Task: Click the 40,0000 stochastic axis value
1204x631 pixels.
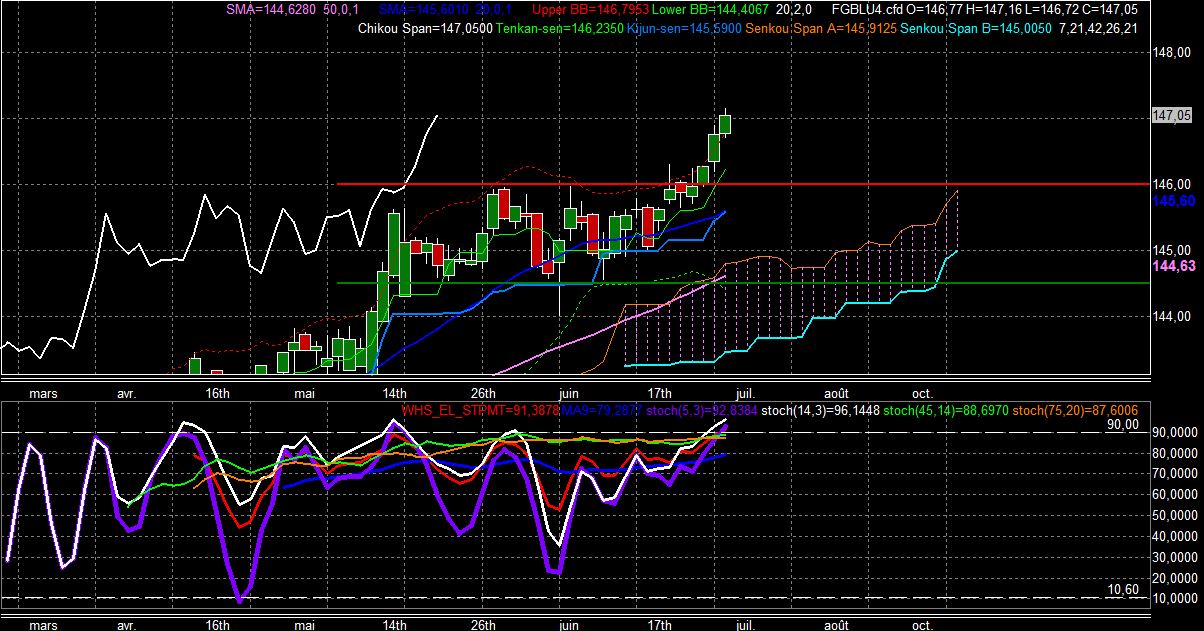Action: click(x=1174, y=536)
